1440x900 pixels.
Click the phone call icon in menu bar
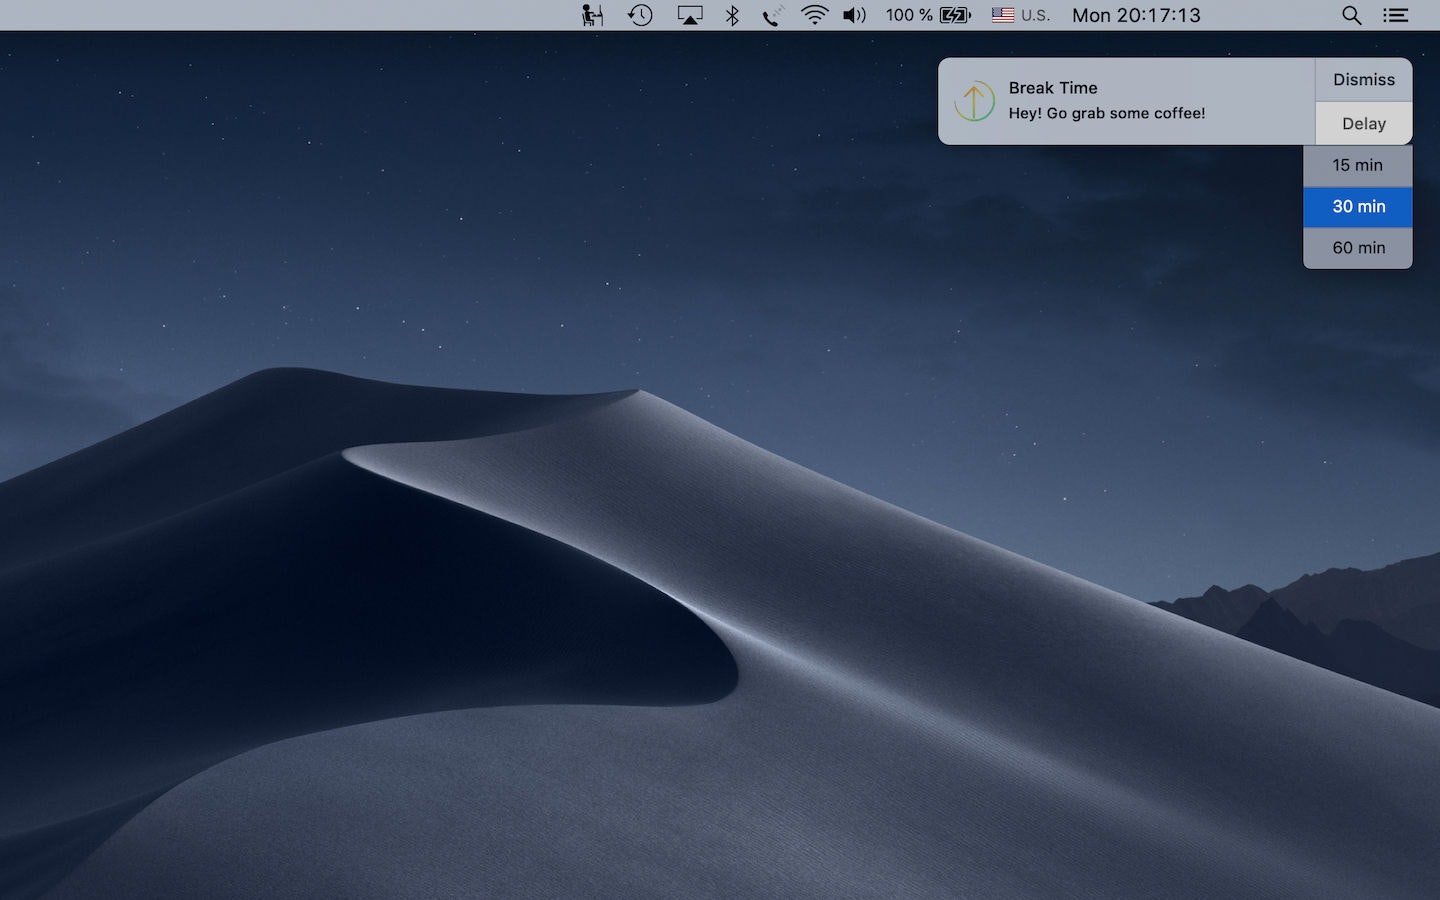click(773, 15)
